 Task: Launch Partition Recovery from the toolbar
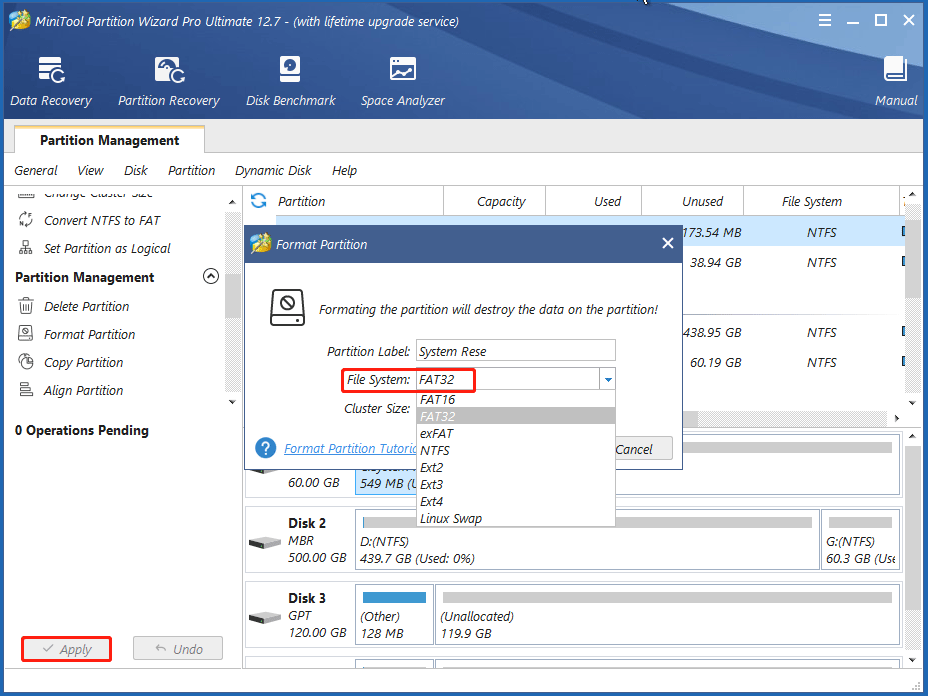click(167, 80)
